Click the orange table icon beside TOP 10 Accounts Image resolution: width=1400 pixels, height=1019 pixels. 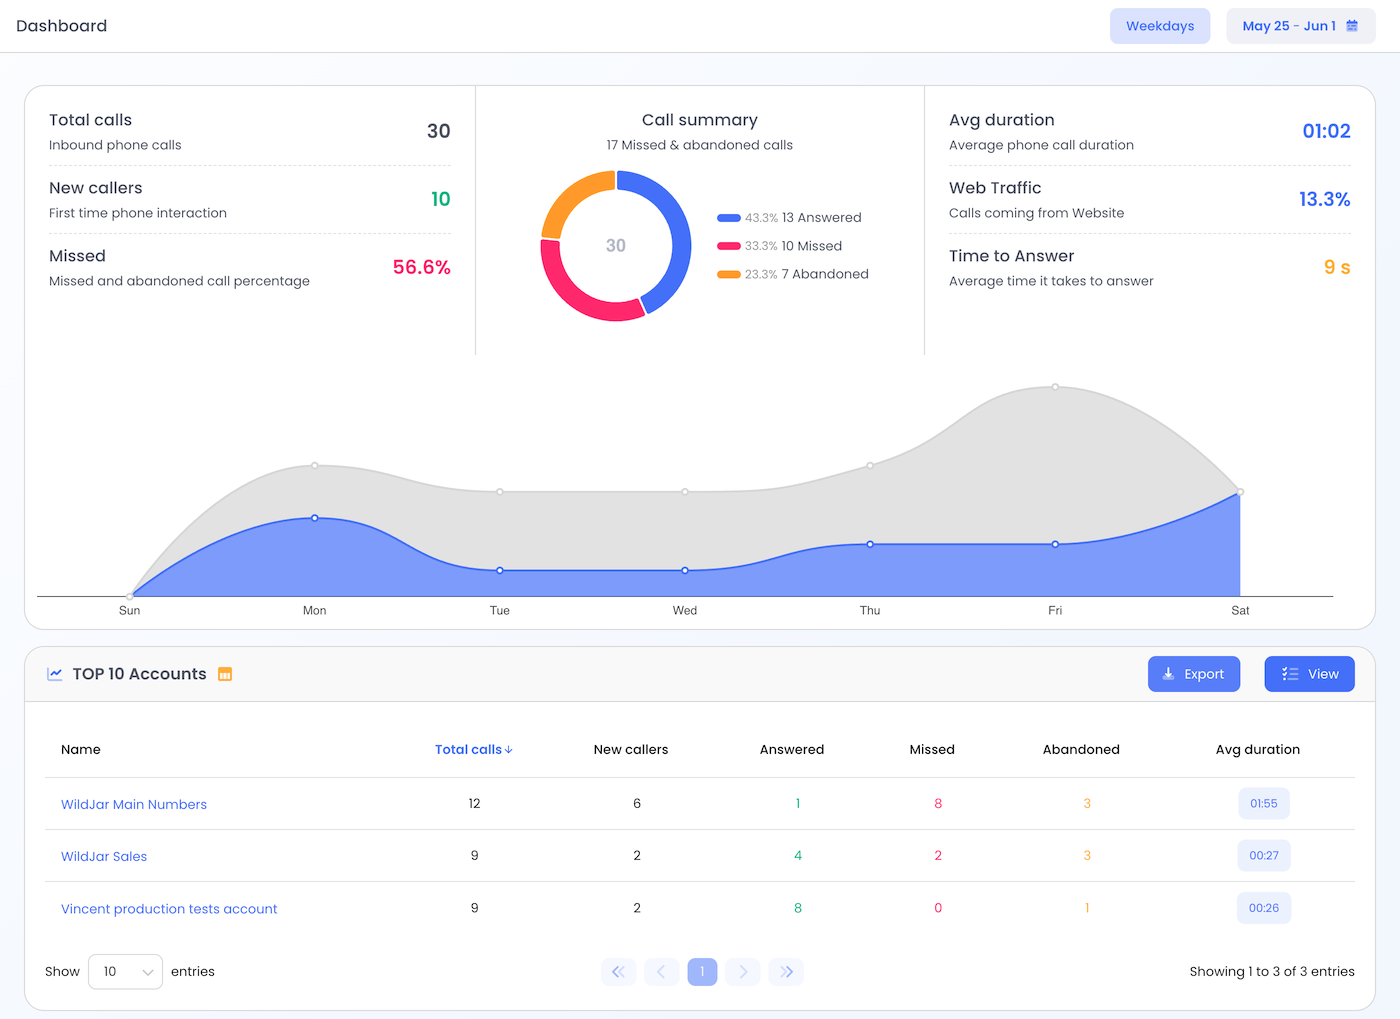[x=225, y=674]
